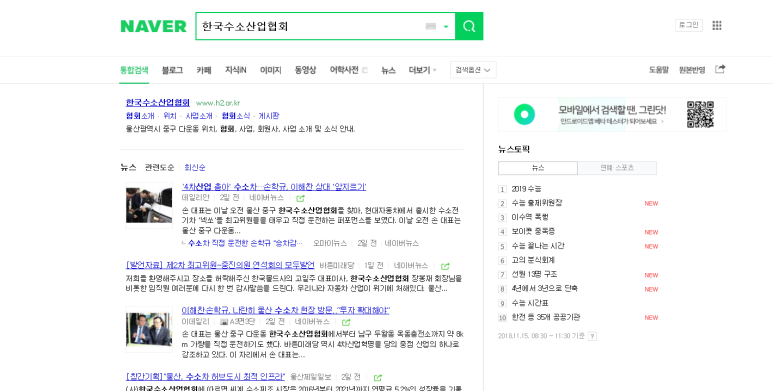773x391 pixels.
Task: Focus the search input field
Action: (x=311, y=26)
